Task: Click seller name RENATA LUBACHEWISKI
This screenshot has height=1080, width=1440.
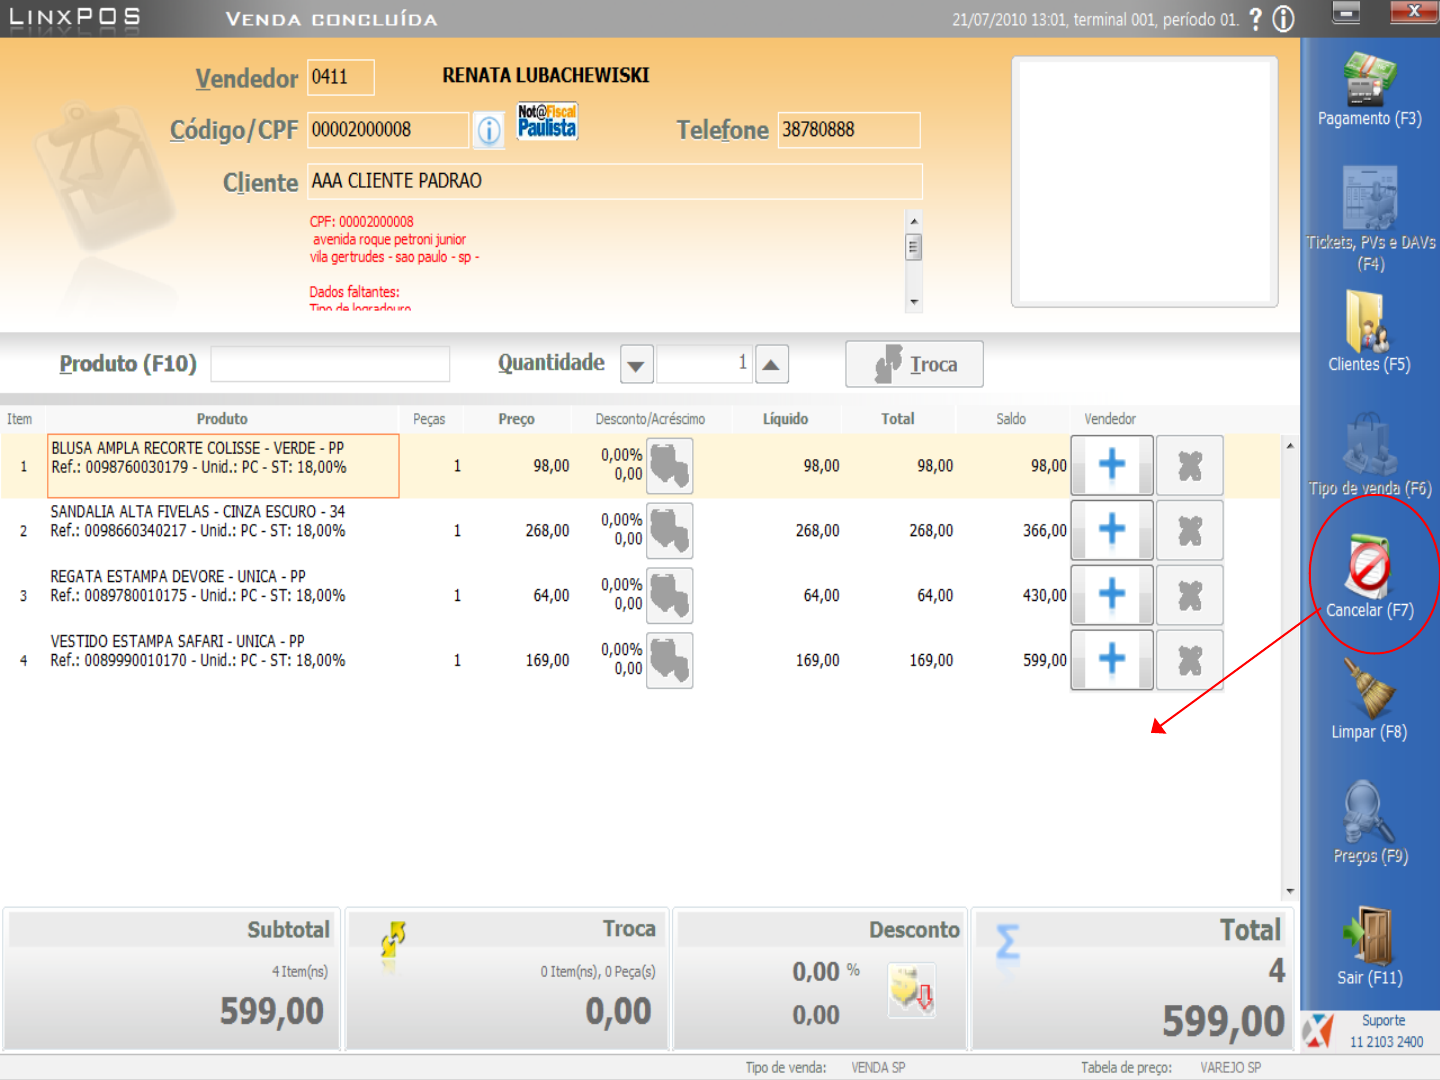Action: coord(546,76)
